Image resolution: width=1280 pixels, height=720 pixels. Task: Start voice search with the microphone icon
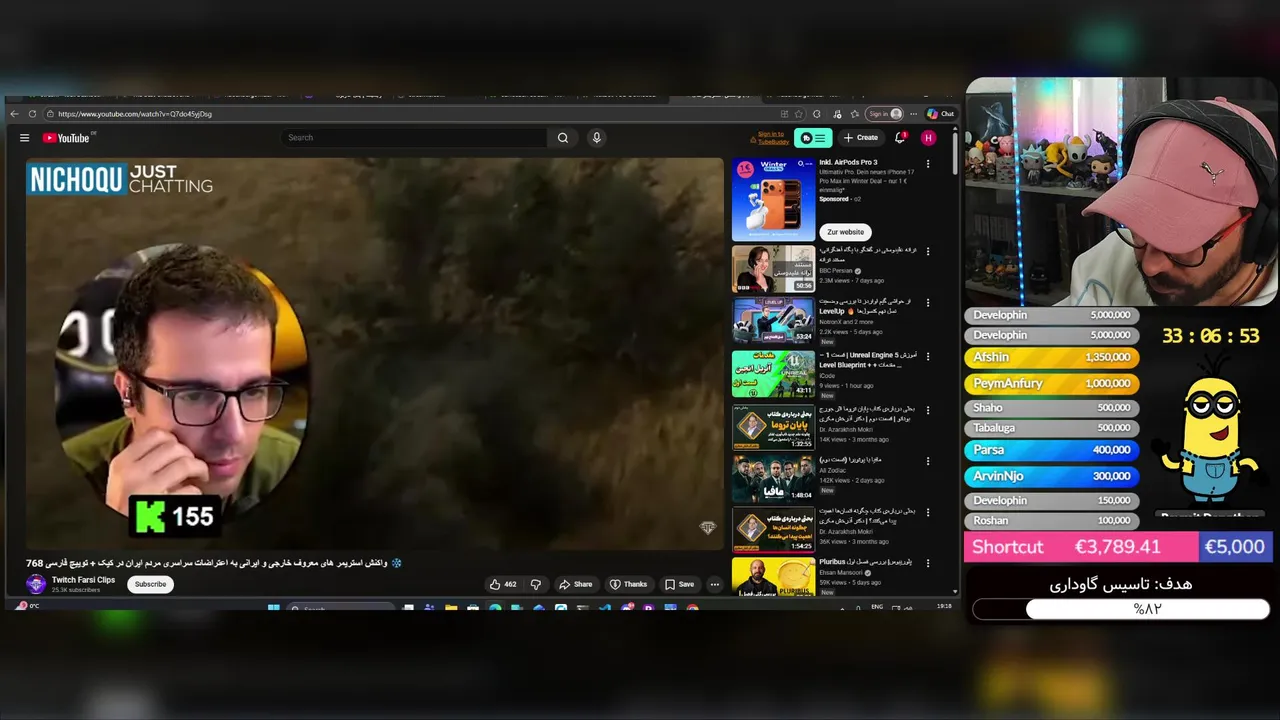pos(596,138)
